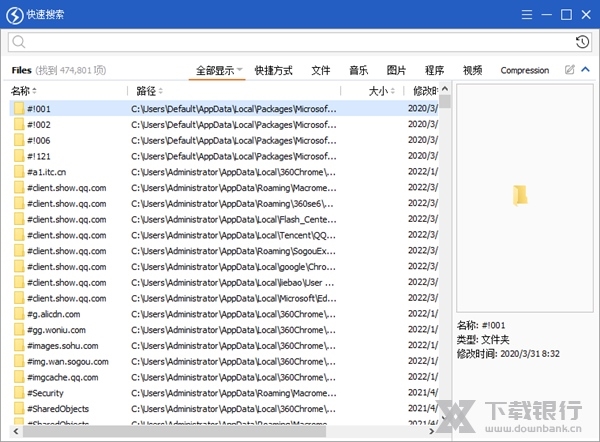Click folder icon of #!002 row
600x442 pixels.
pyautogui.click(x=19, y=124)
